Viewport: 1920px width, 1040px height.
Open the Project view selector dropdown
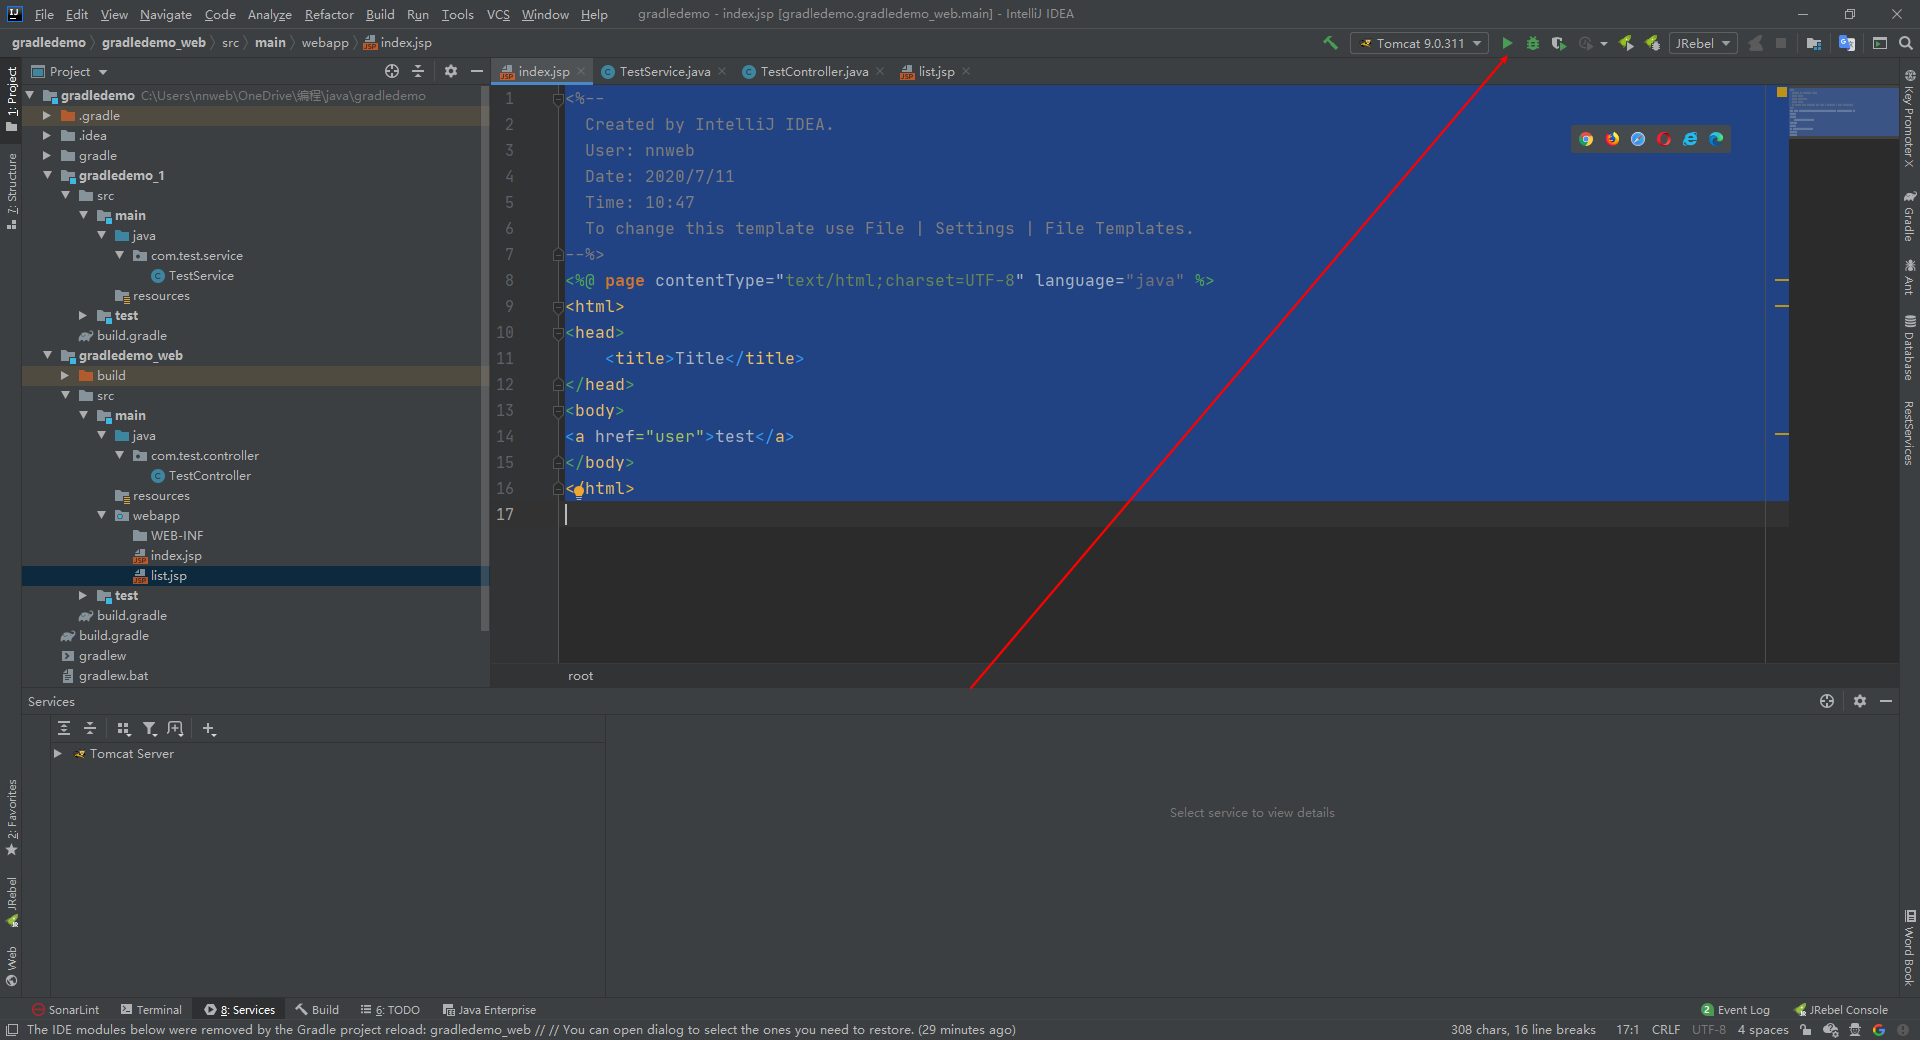pos(69,71)
